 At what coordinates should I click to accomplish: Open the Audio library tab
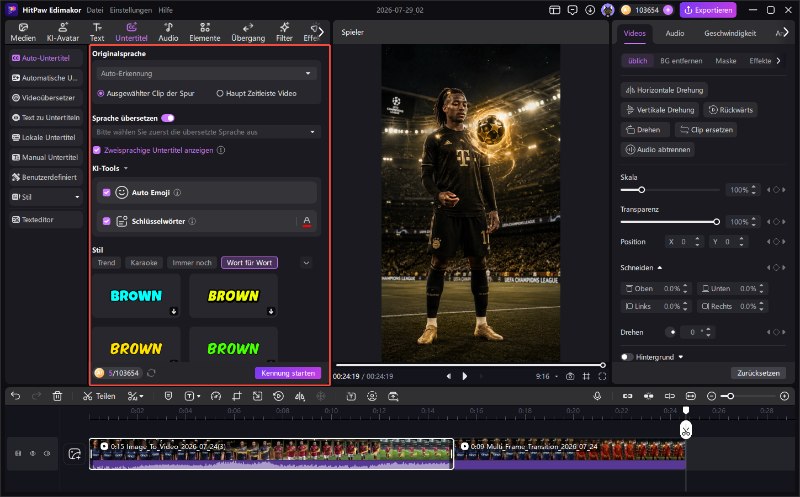click(168, 32)
